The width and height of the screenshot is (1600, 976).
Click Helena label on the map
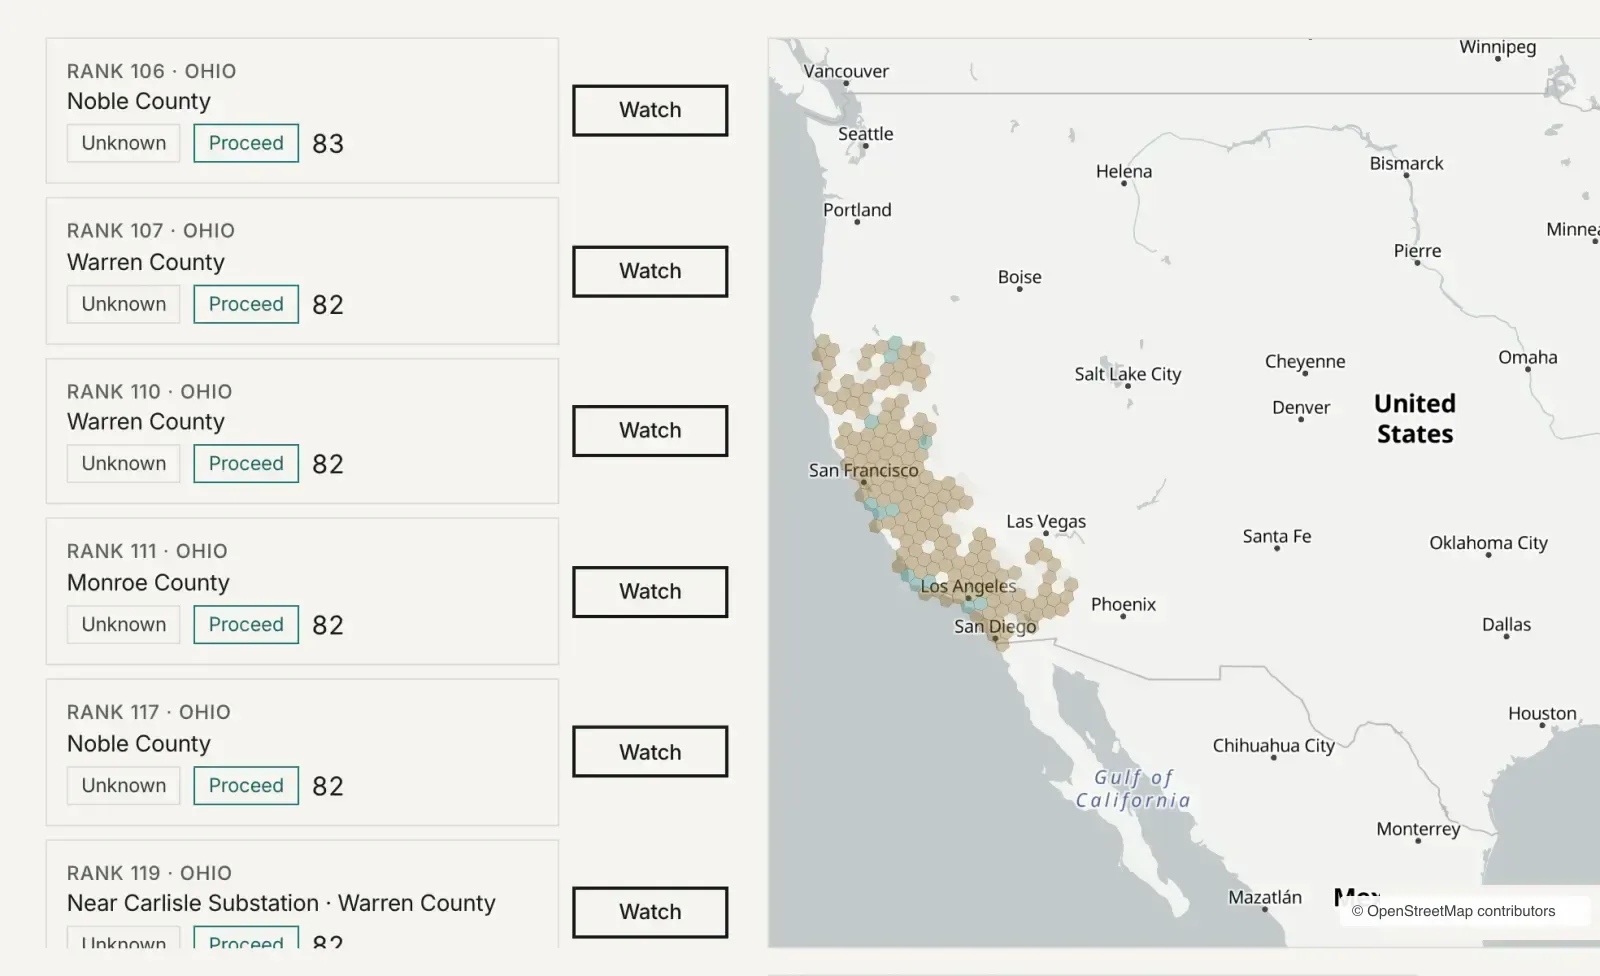1124,171
